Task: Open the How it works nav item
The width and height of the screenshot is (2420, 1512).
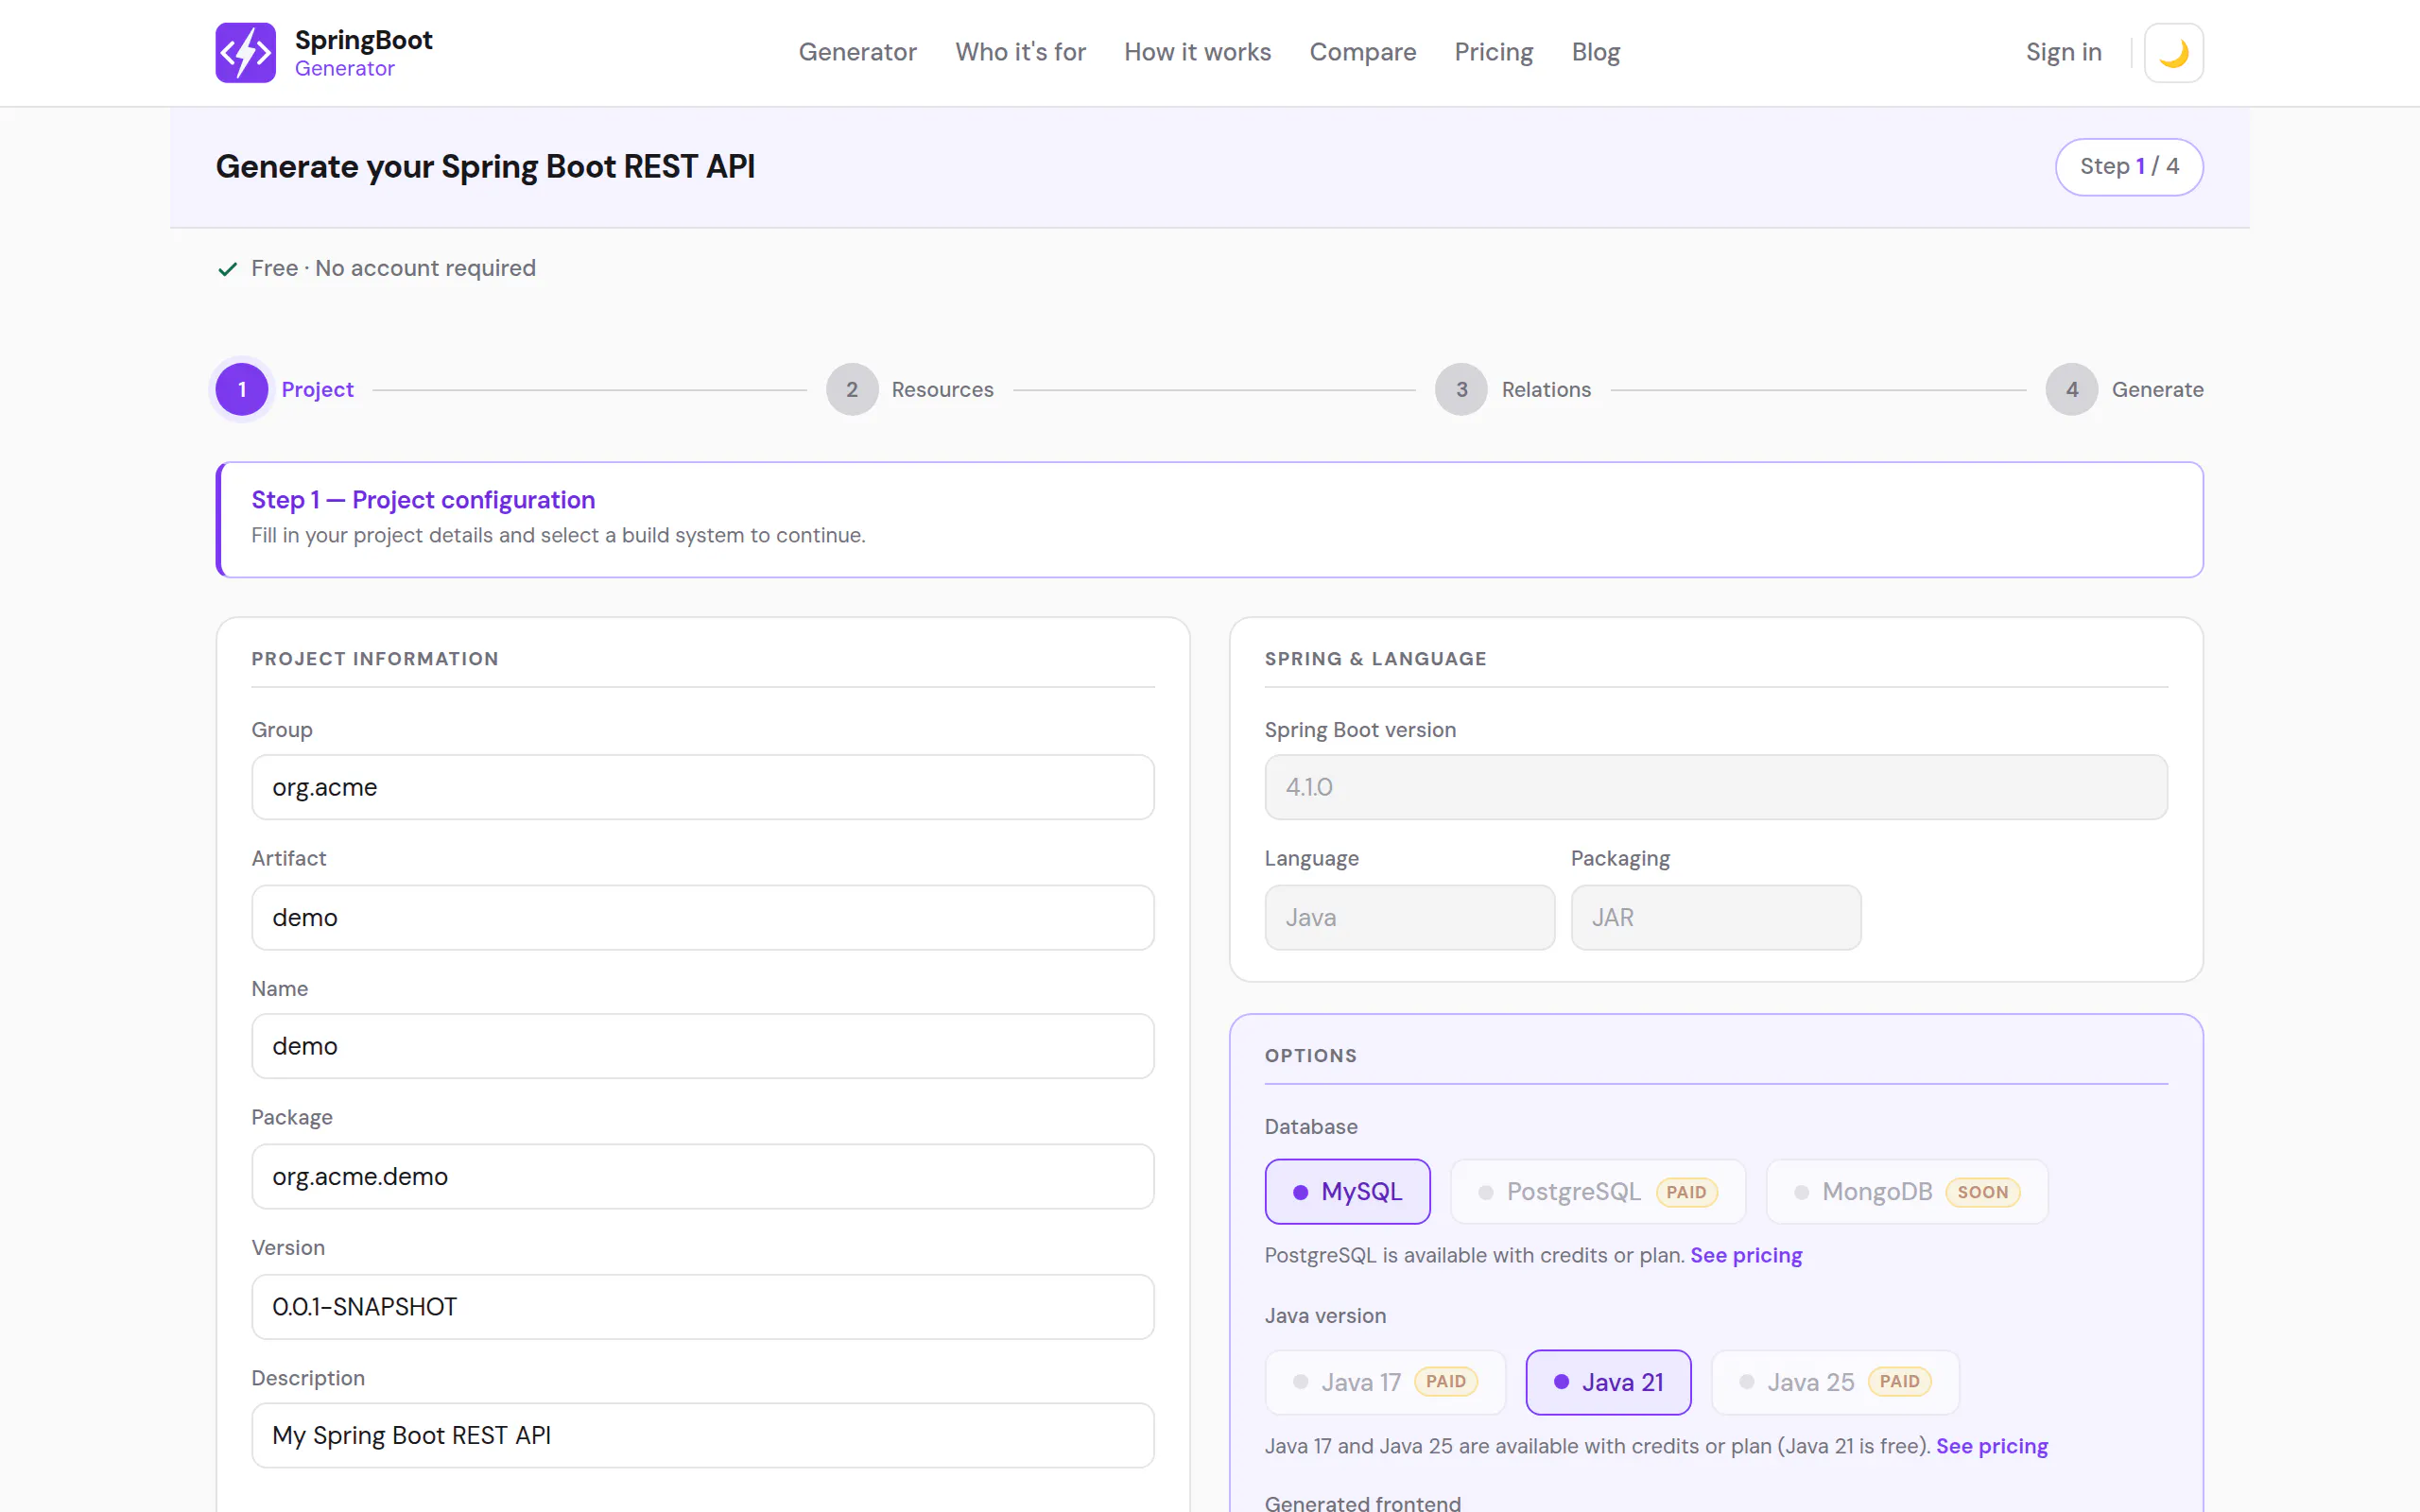Action: (1197, 52)
